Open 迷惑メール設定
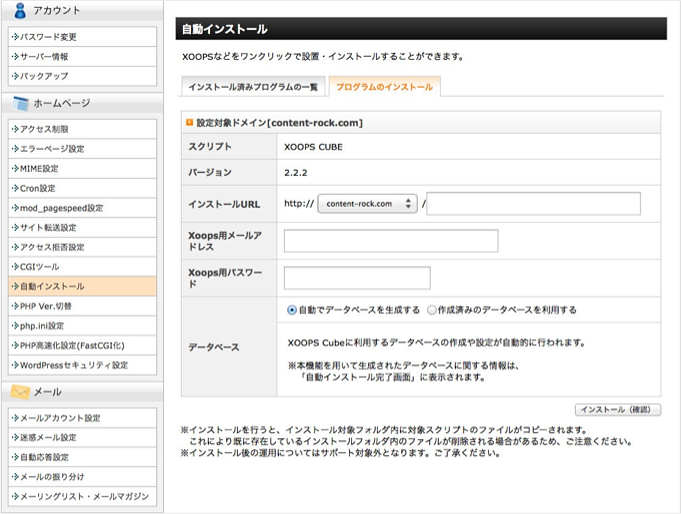 pos(83,438)
